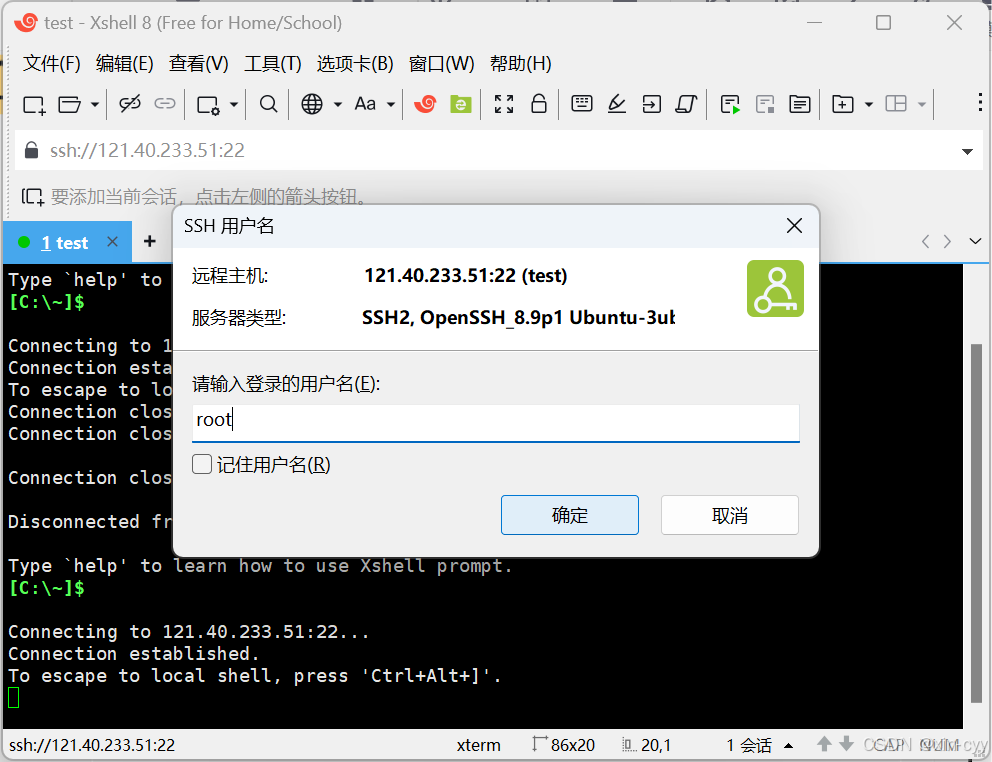Open the session Properties gear icon
Image resolution: width=992 pixels, height=762 pixels.
tap(208, 104)
